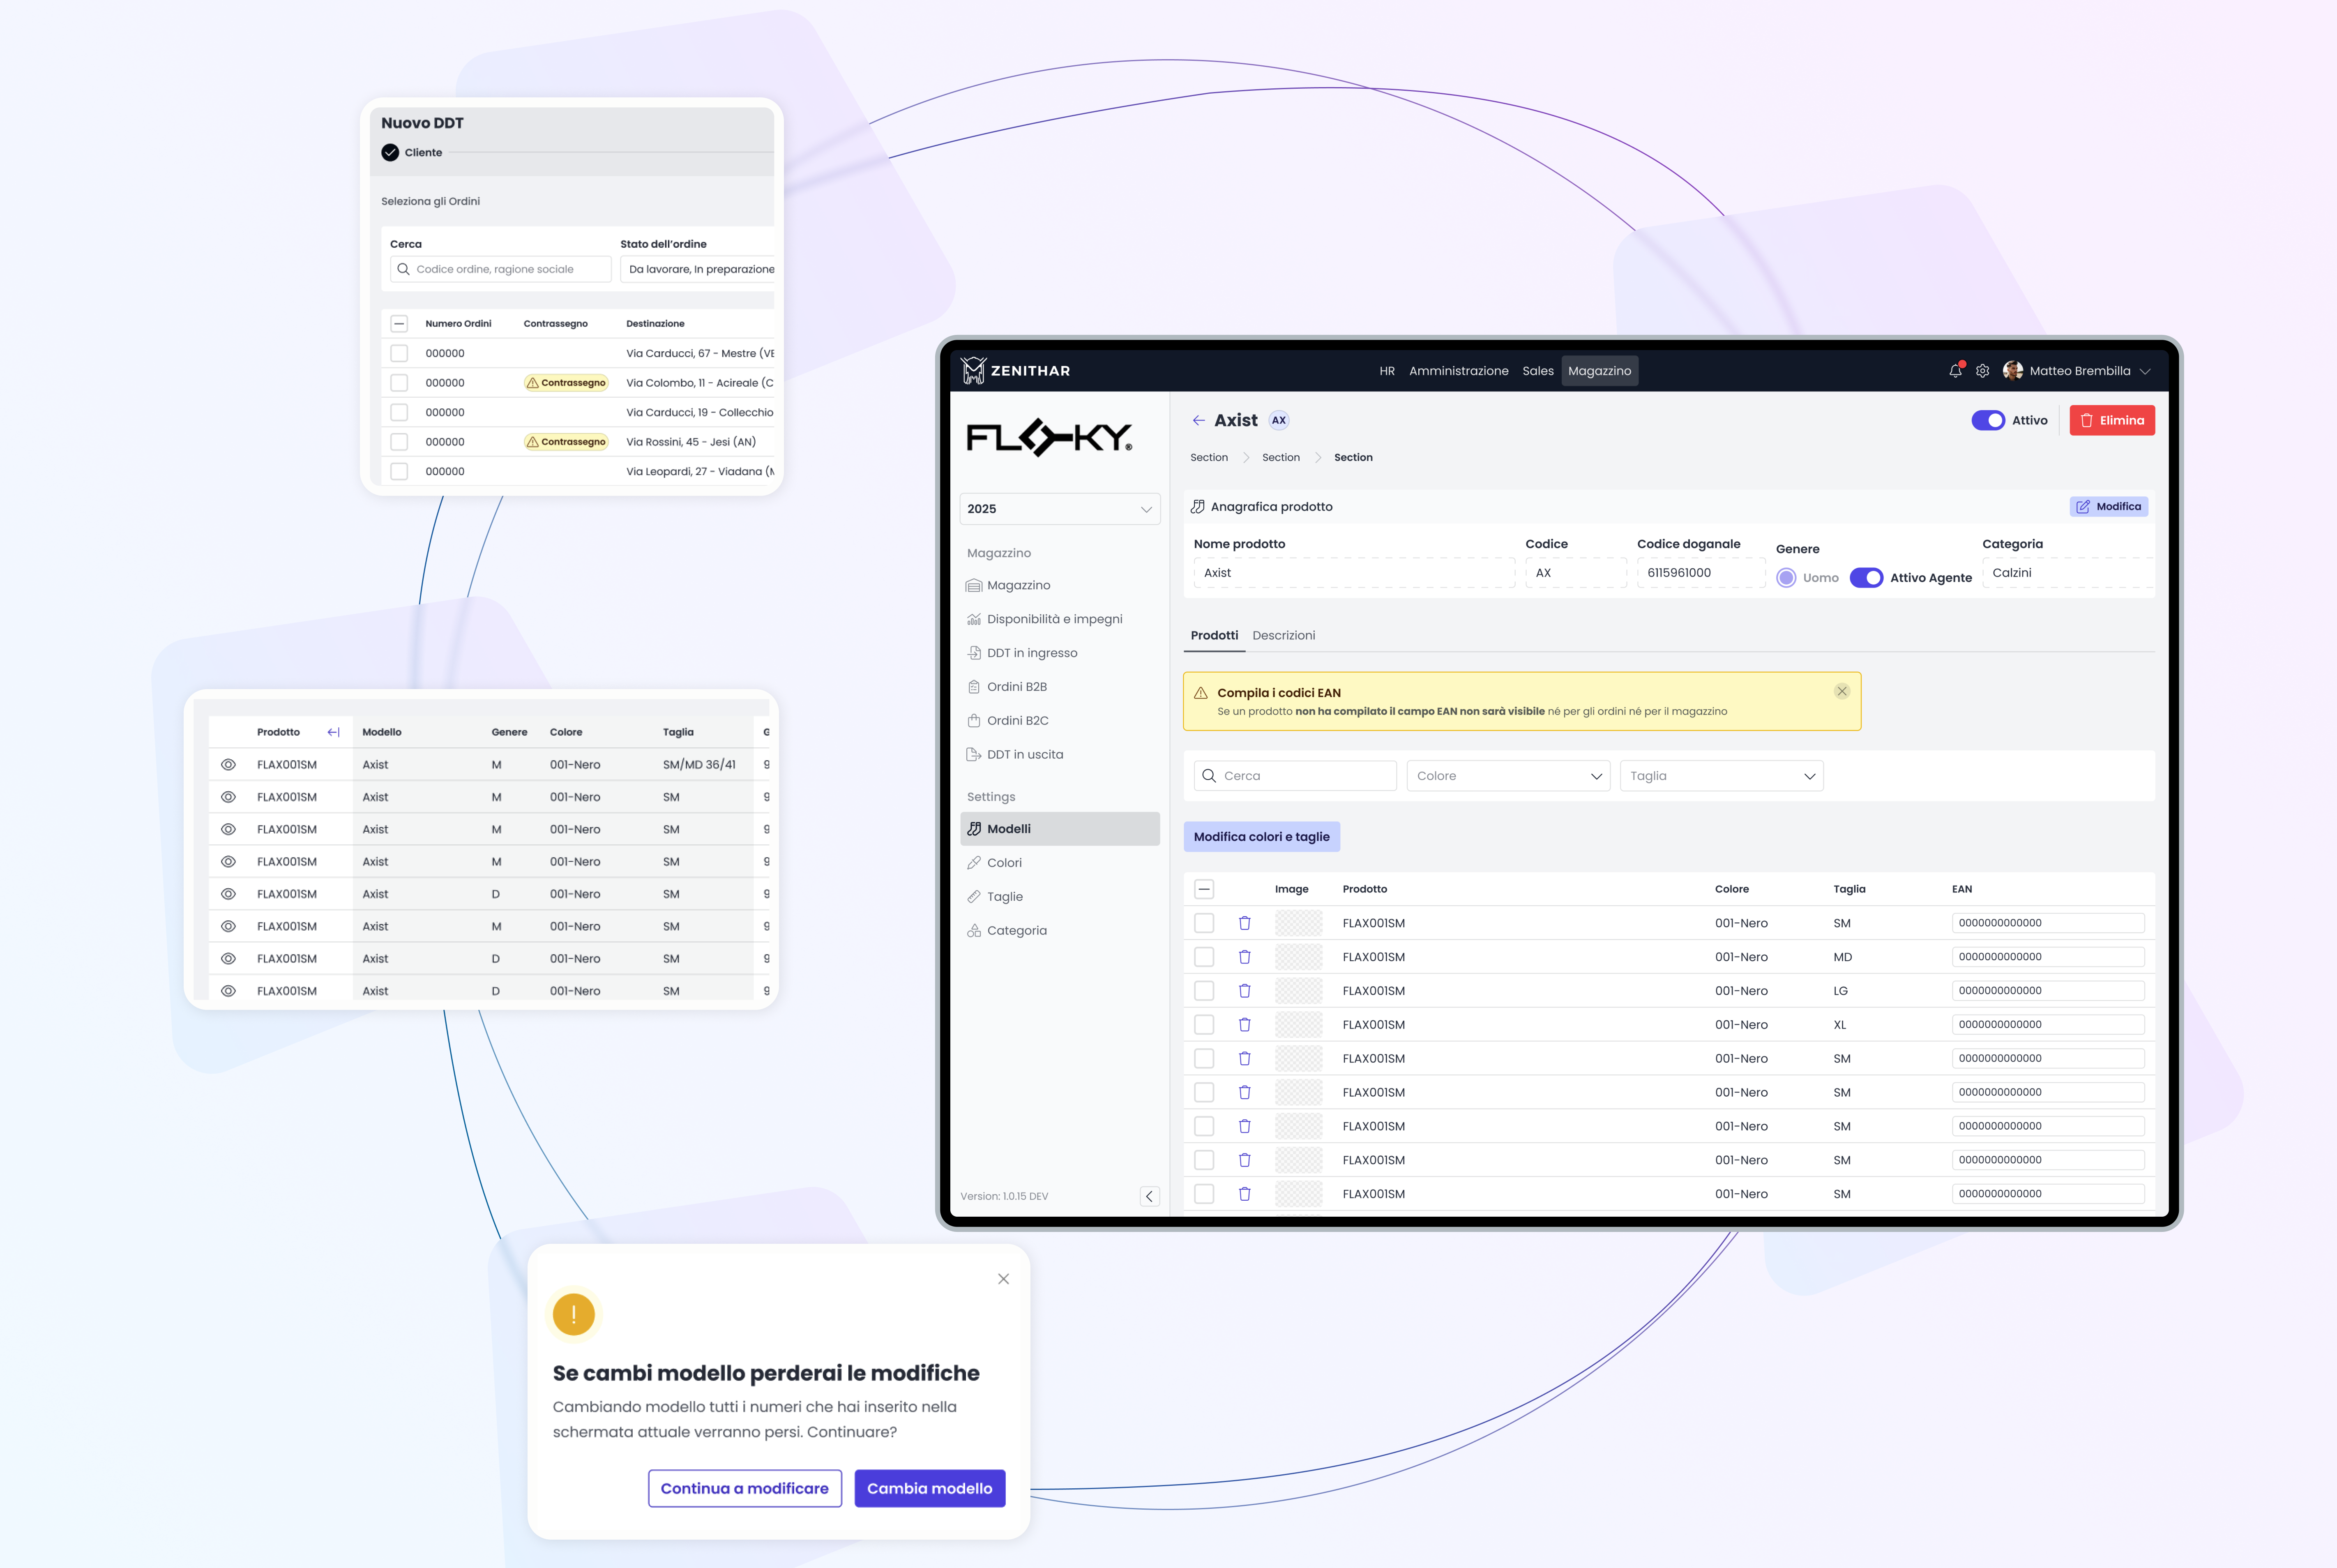
Task: Select the Uomo gender radio button
Action: [1786, 578]
